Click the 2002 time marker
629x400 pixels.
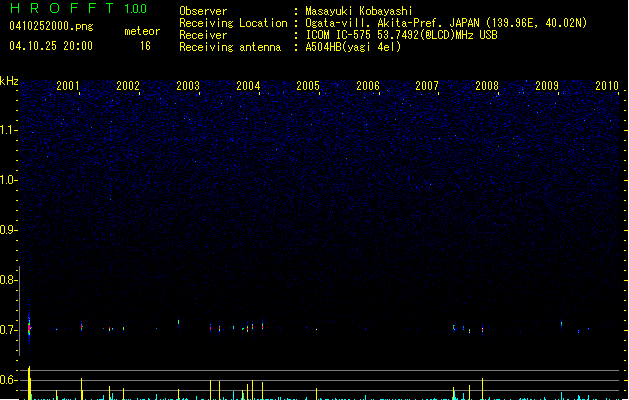coord(128,85)
